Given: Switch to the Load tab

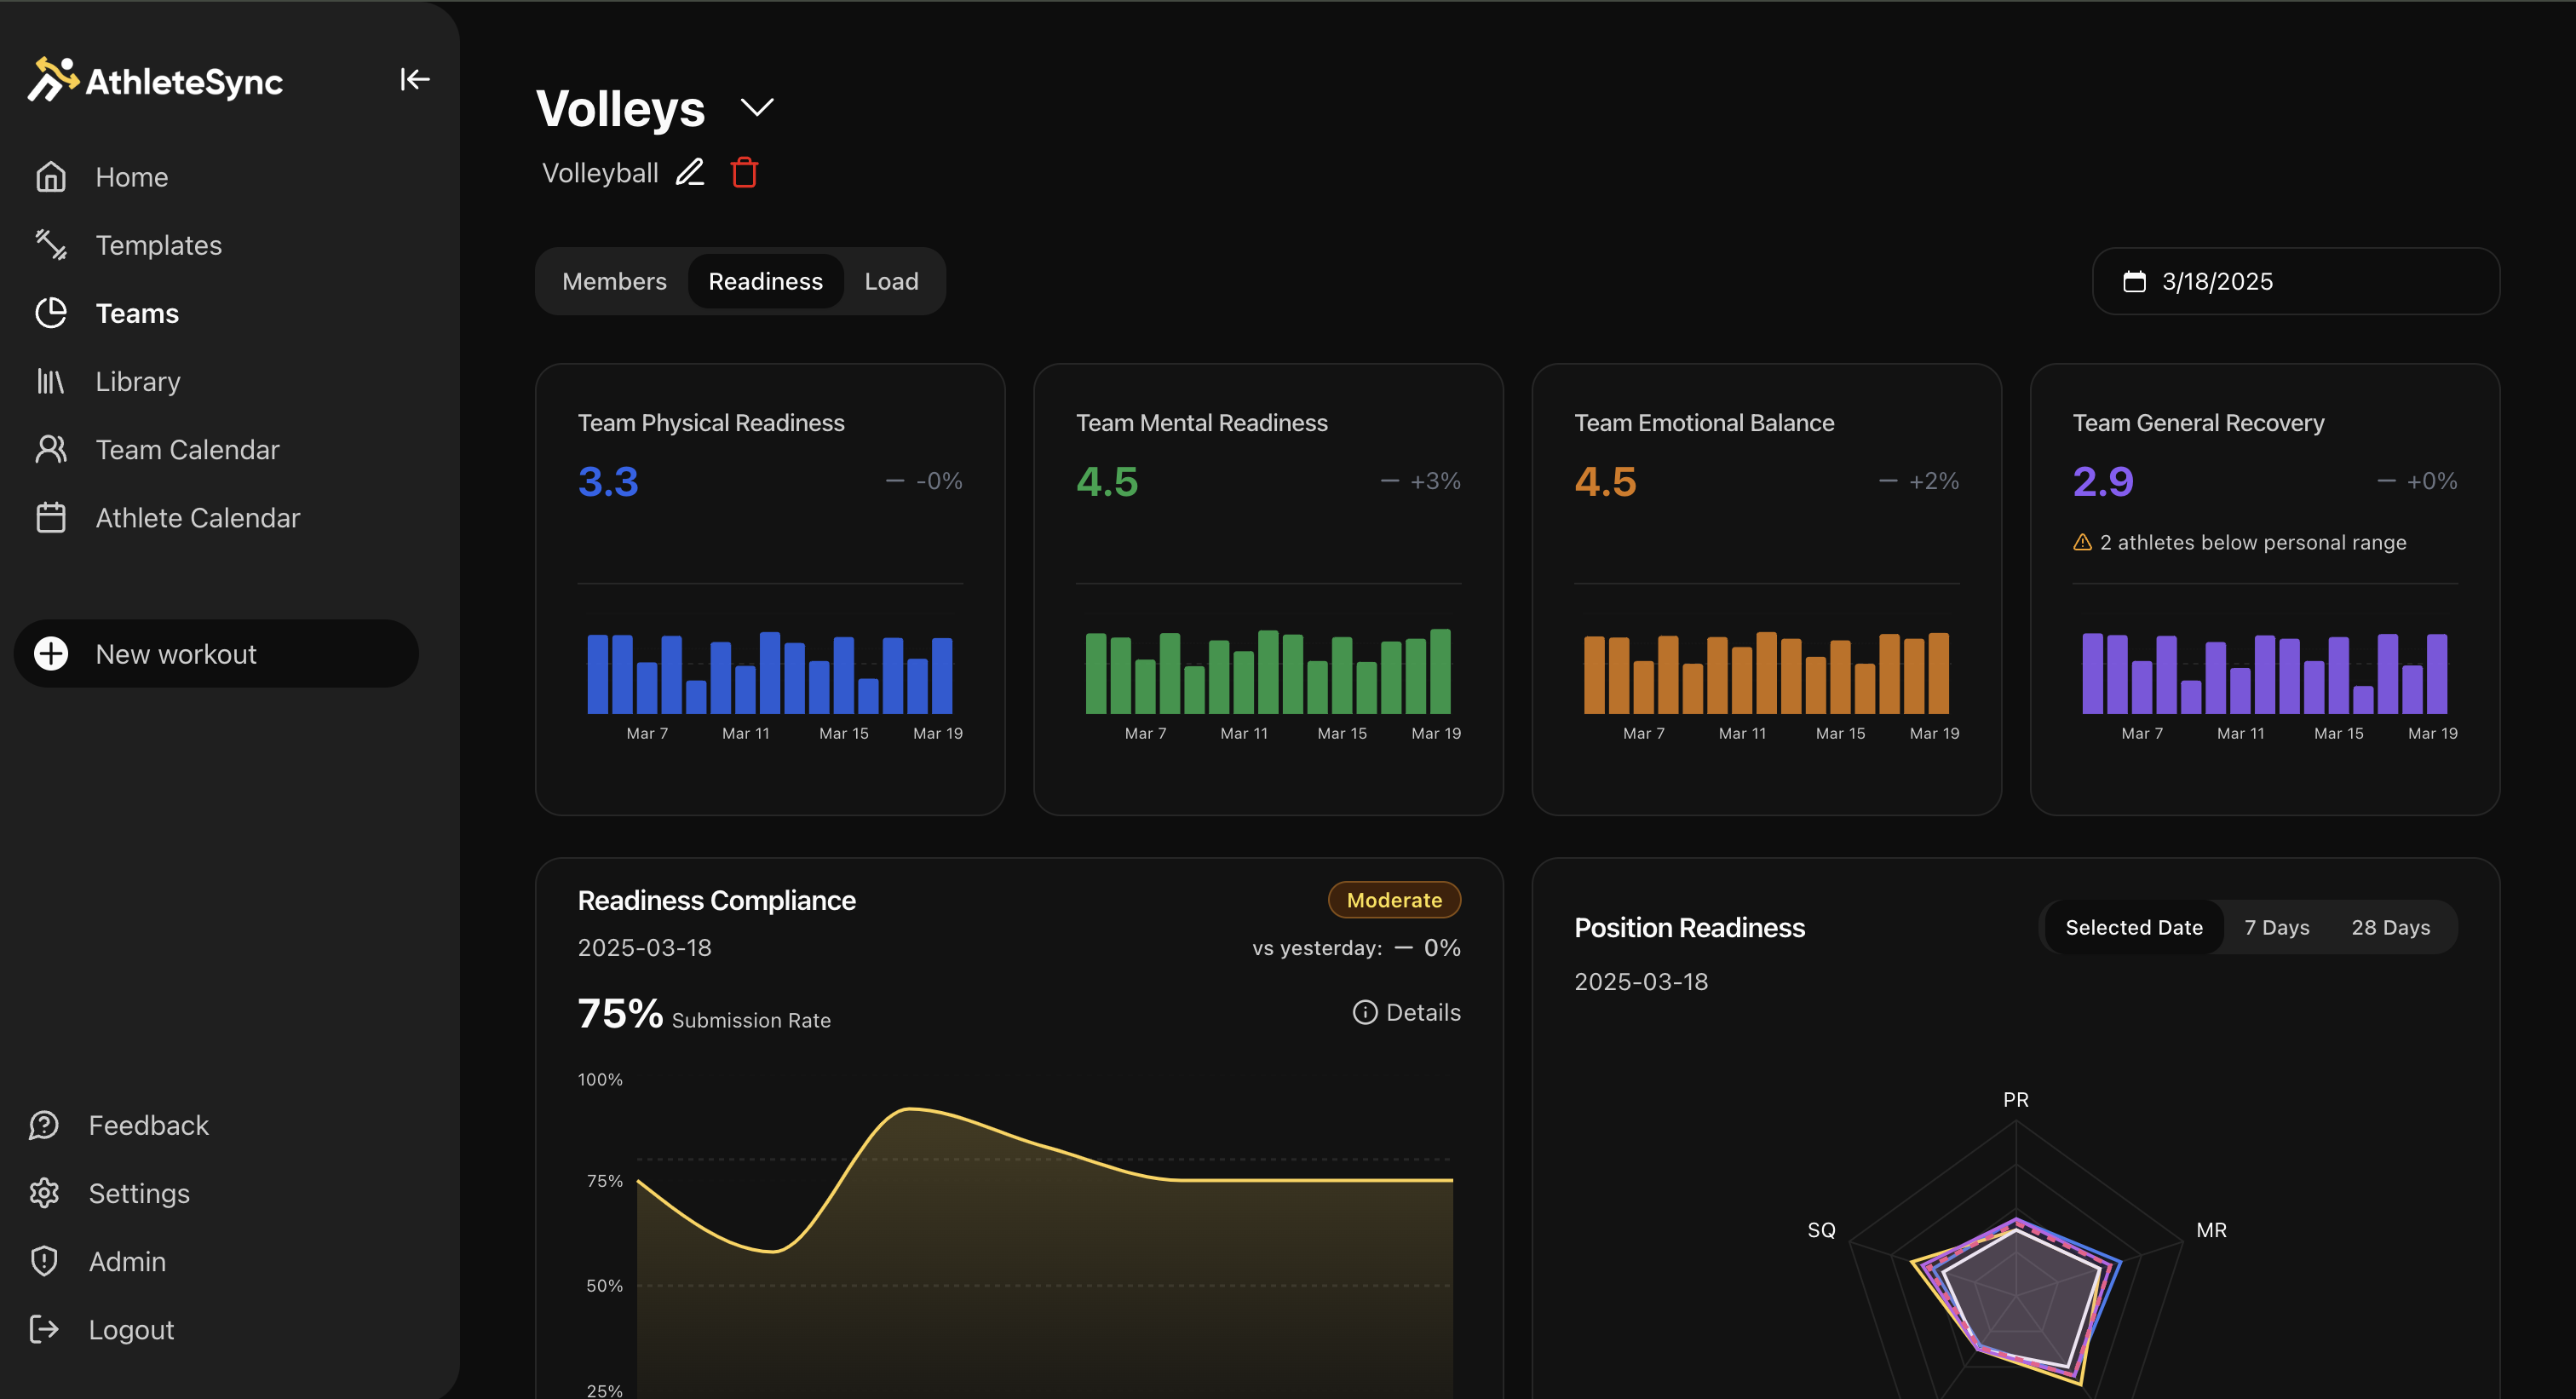Looking at the screenshot, I should coord(891,281).
